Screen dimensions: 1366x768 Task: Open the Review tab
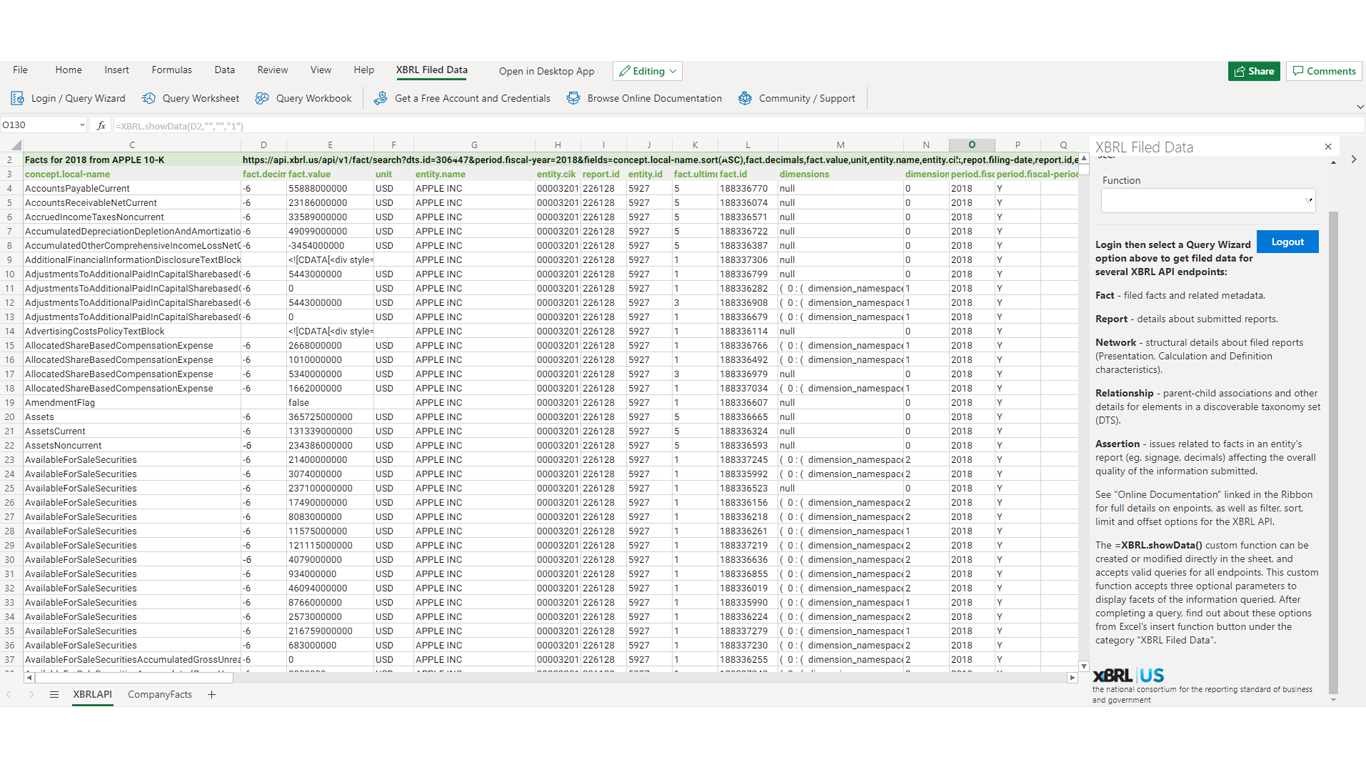tap(272, 70)
